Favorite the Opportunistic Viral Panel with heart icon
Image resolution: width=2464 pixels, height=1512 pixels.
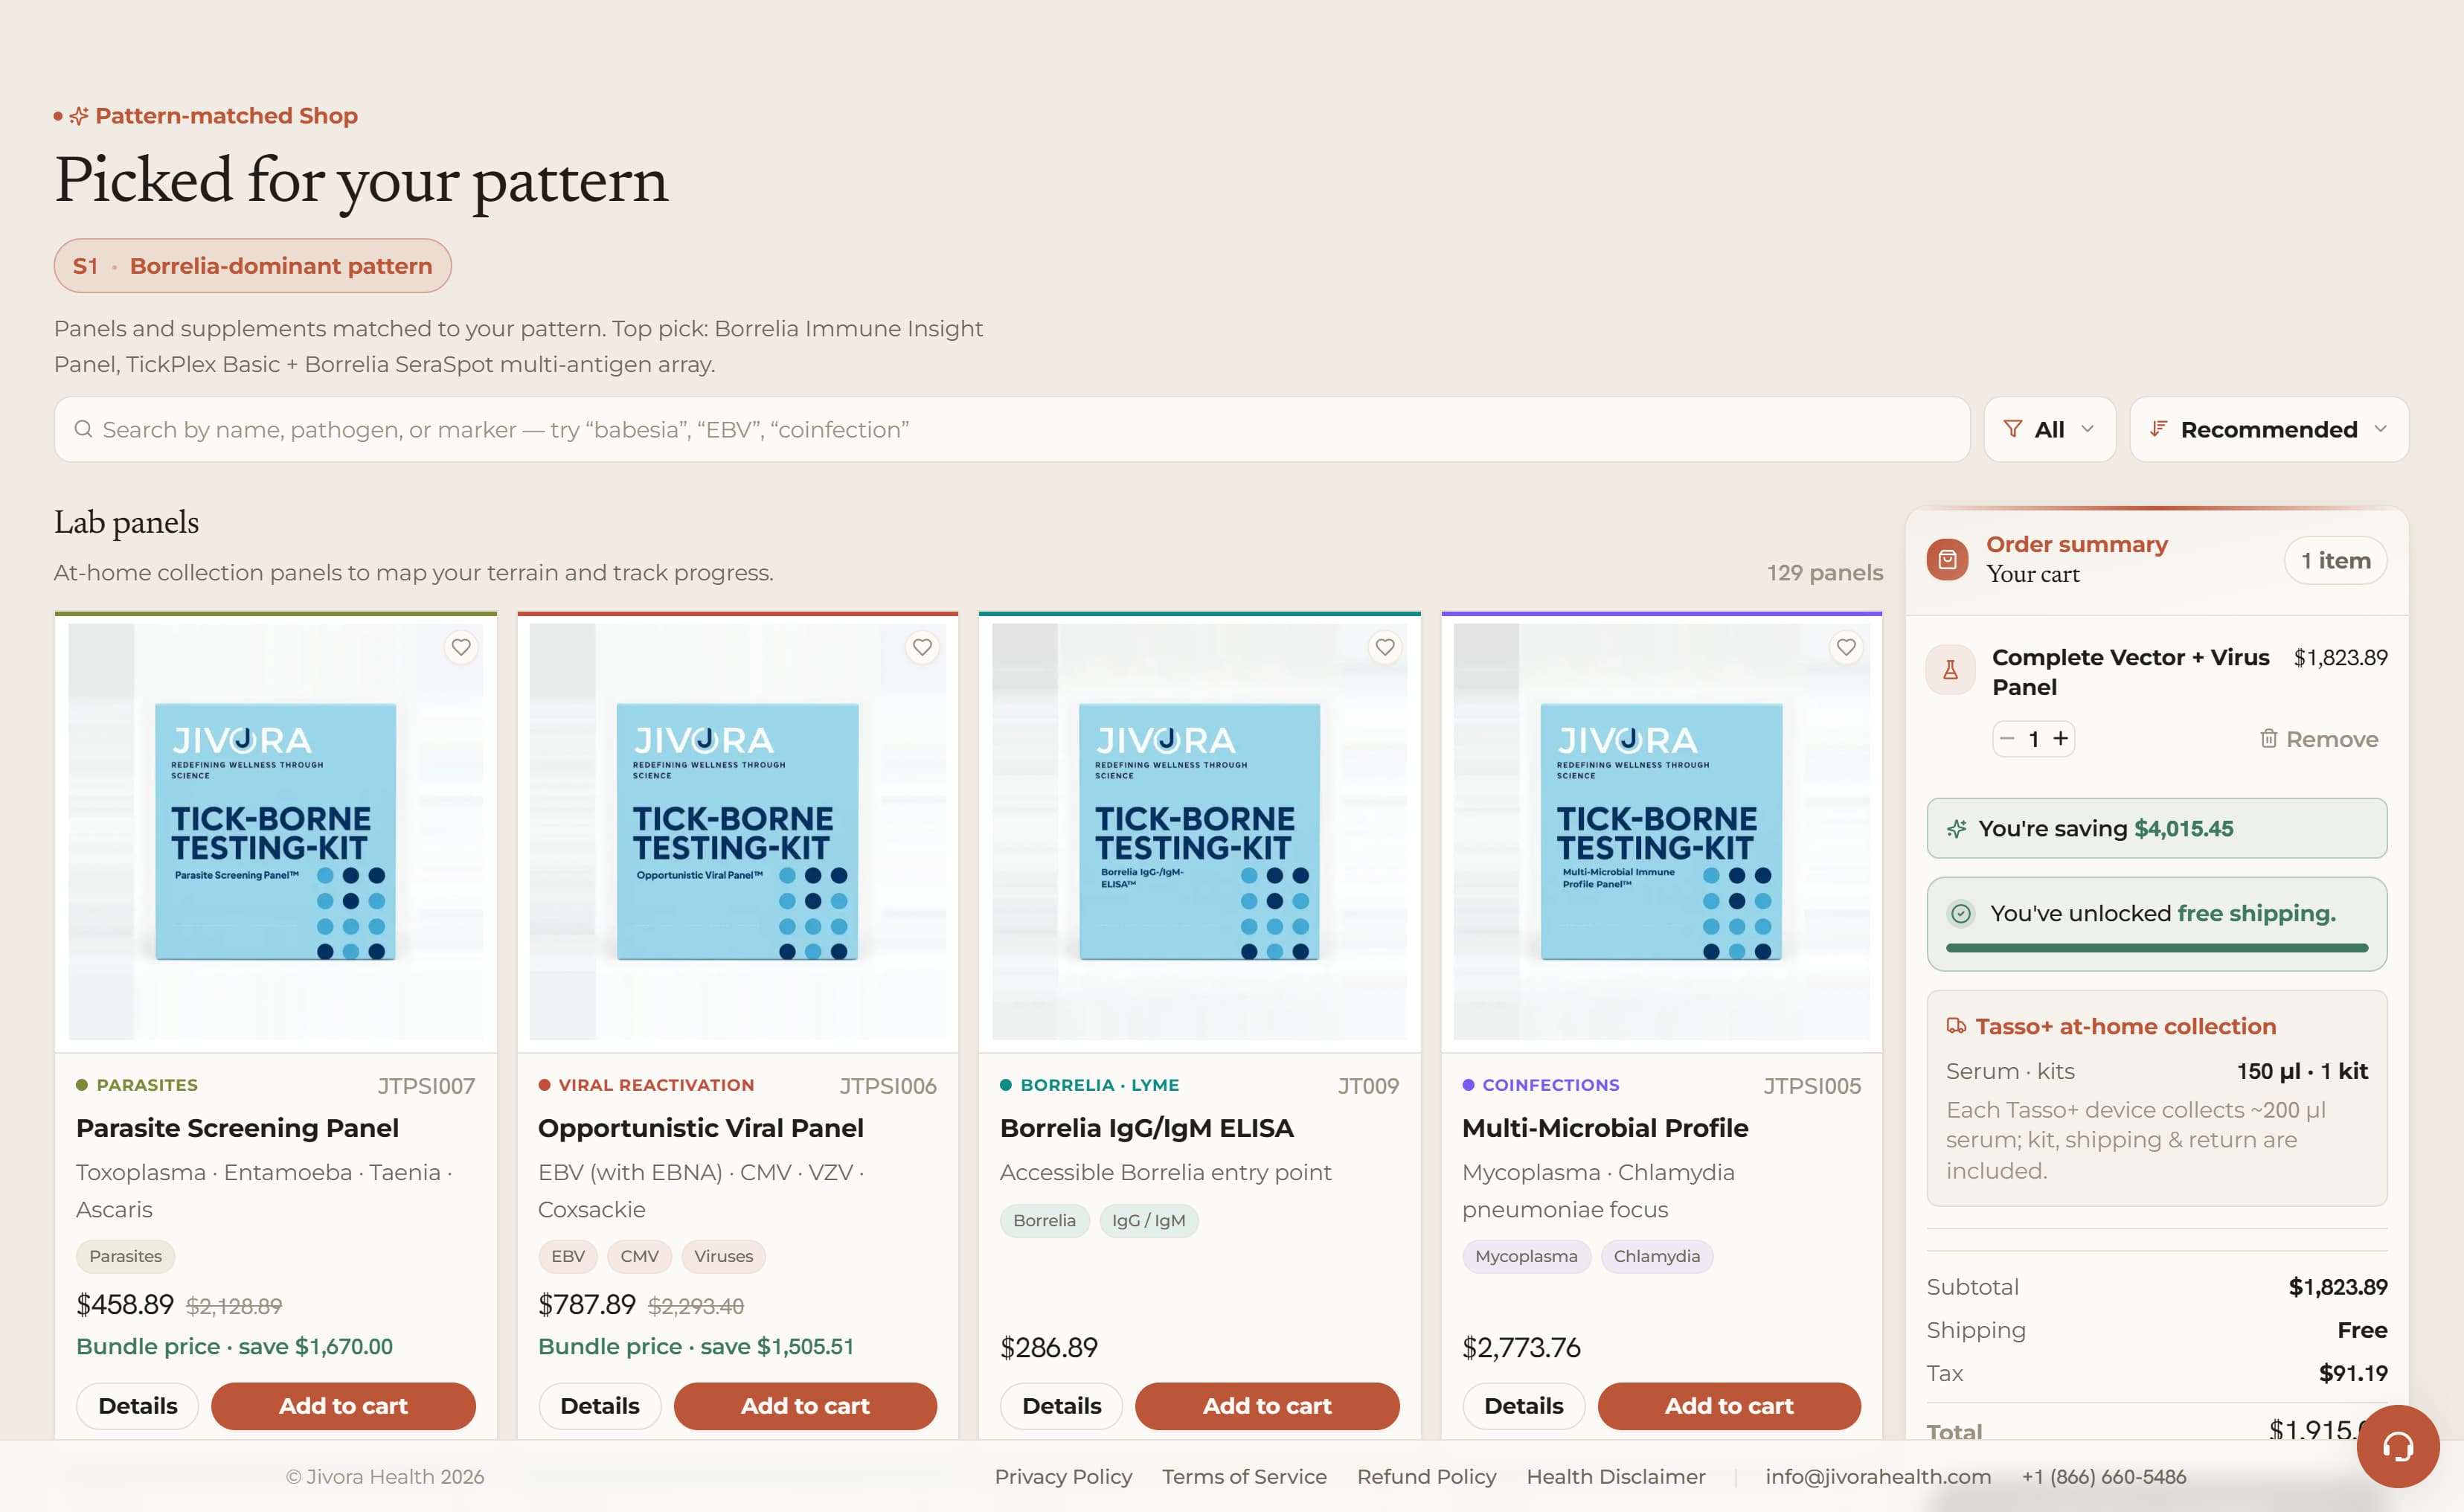click(x=922, y=647)
